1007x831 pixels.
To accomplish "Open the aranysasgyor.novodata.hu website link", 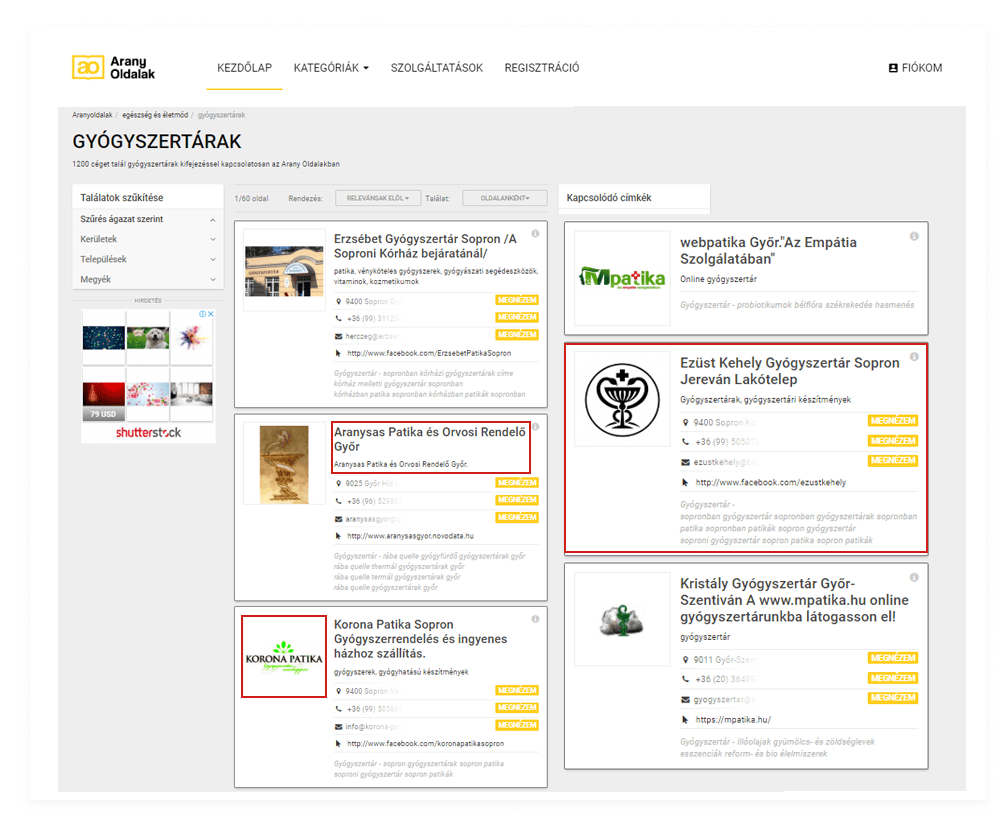I will (410, 536).
